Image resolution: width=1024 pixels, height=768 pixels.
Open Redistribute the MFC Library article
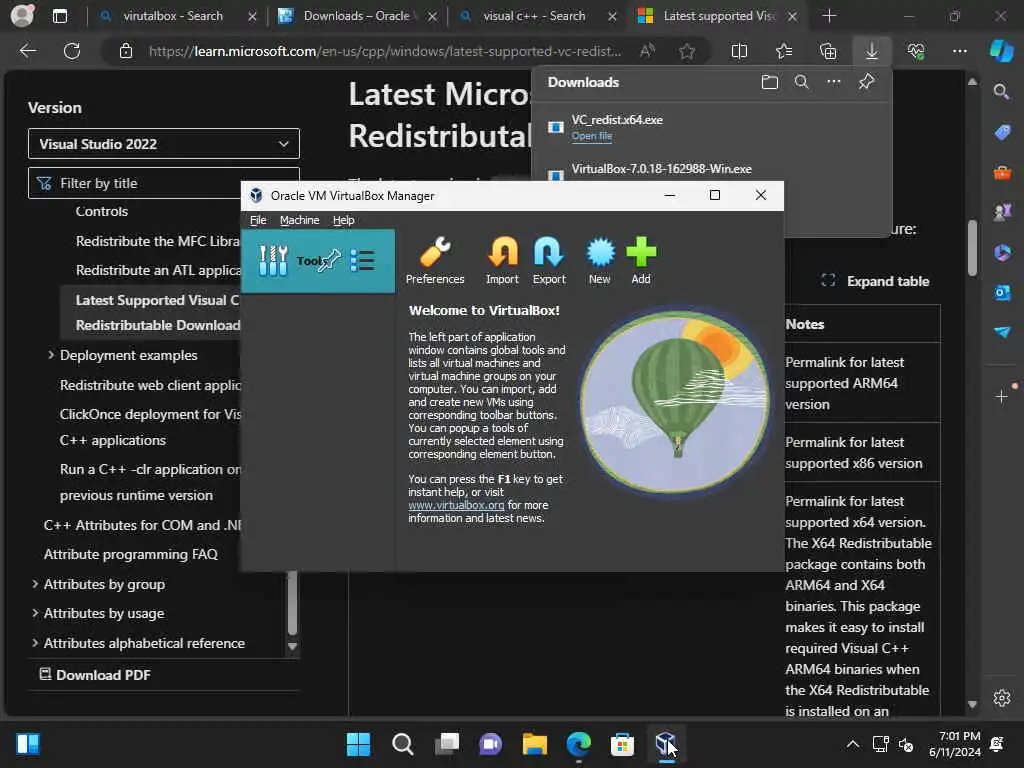(158, 241)
